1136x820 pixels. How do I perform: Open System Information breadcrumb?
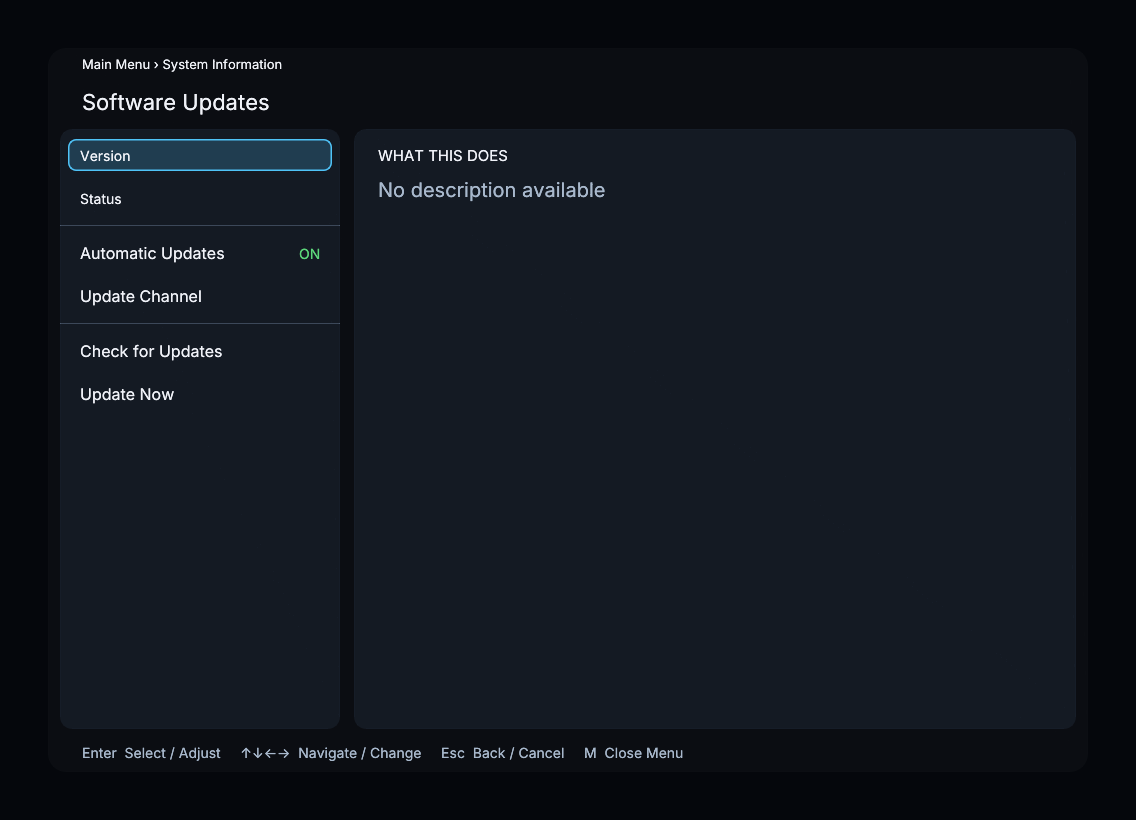pos(222,64)
